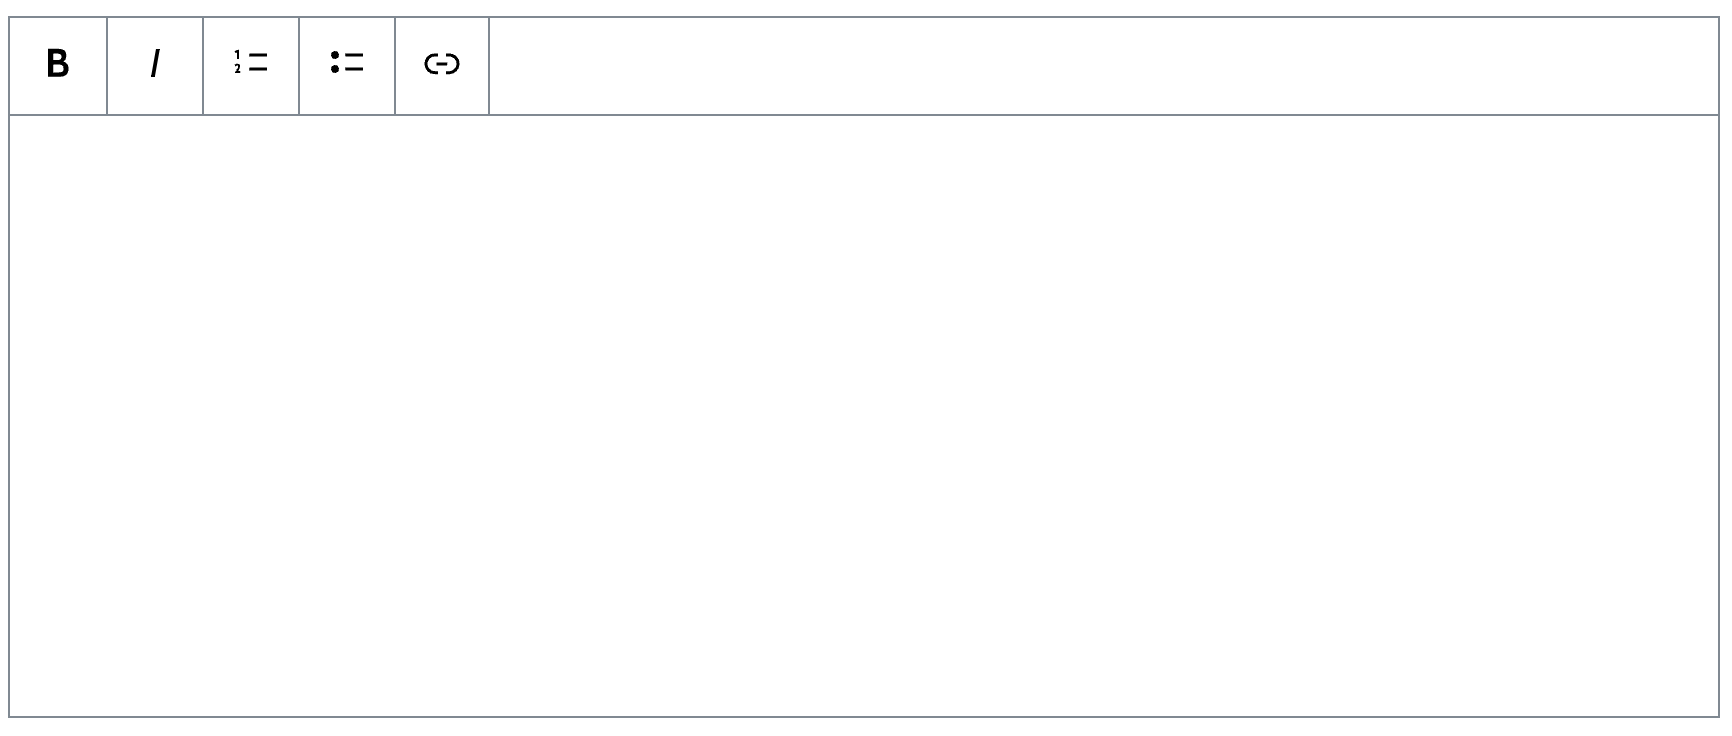Viewport: 1732px width, 736px height.
Task: Click inside the empty text editor area
Action: [864, 415]
